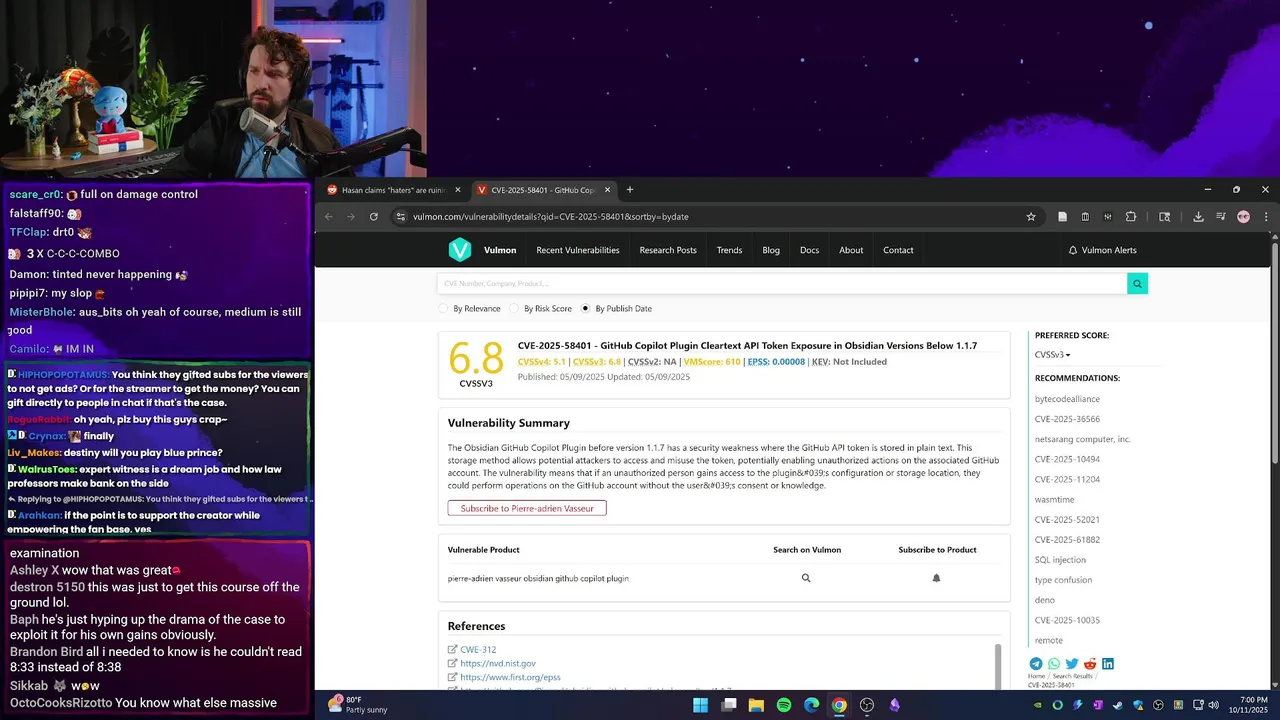This screenshot has width=1280, height=720.
Task: Click the Vulmon logo icon
Action: tap(459, 250)
